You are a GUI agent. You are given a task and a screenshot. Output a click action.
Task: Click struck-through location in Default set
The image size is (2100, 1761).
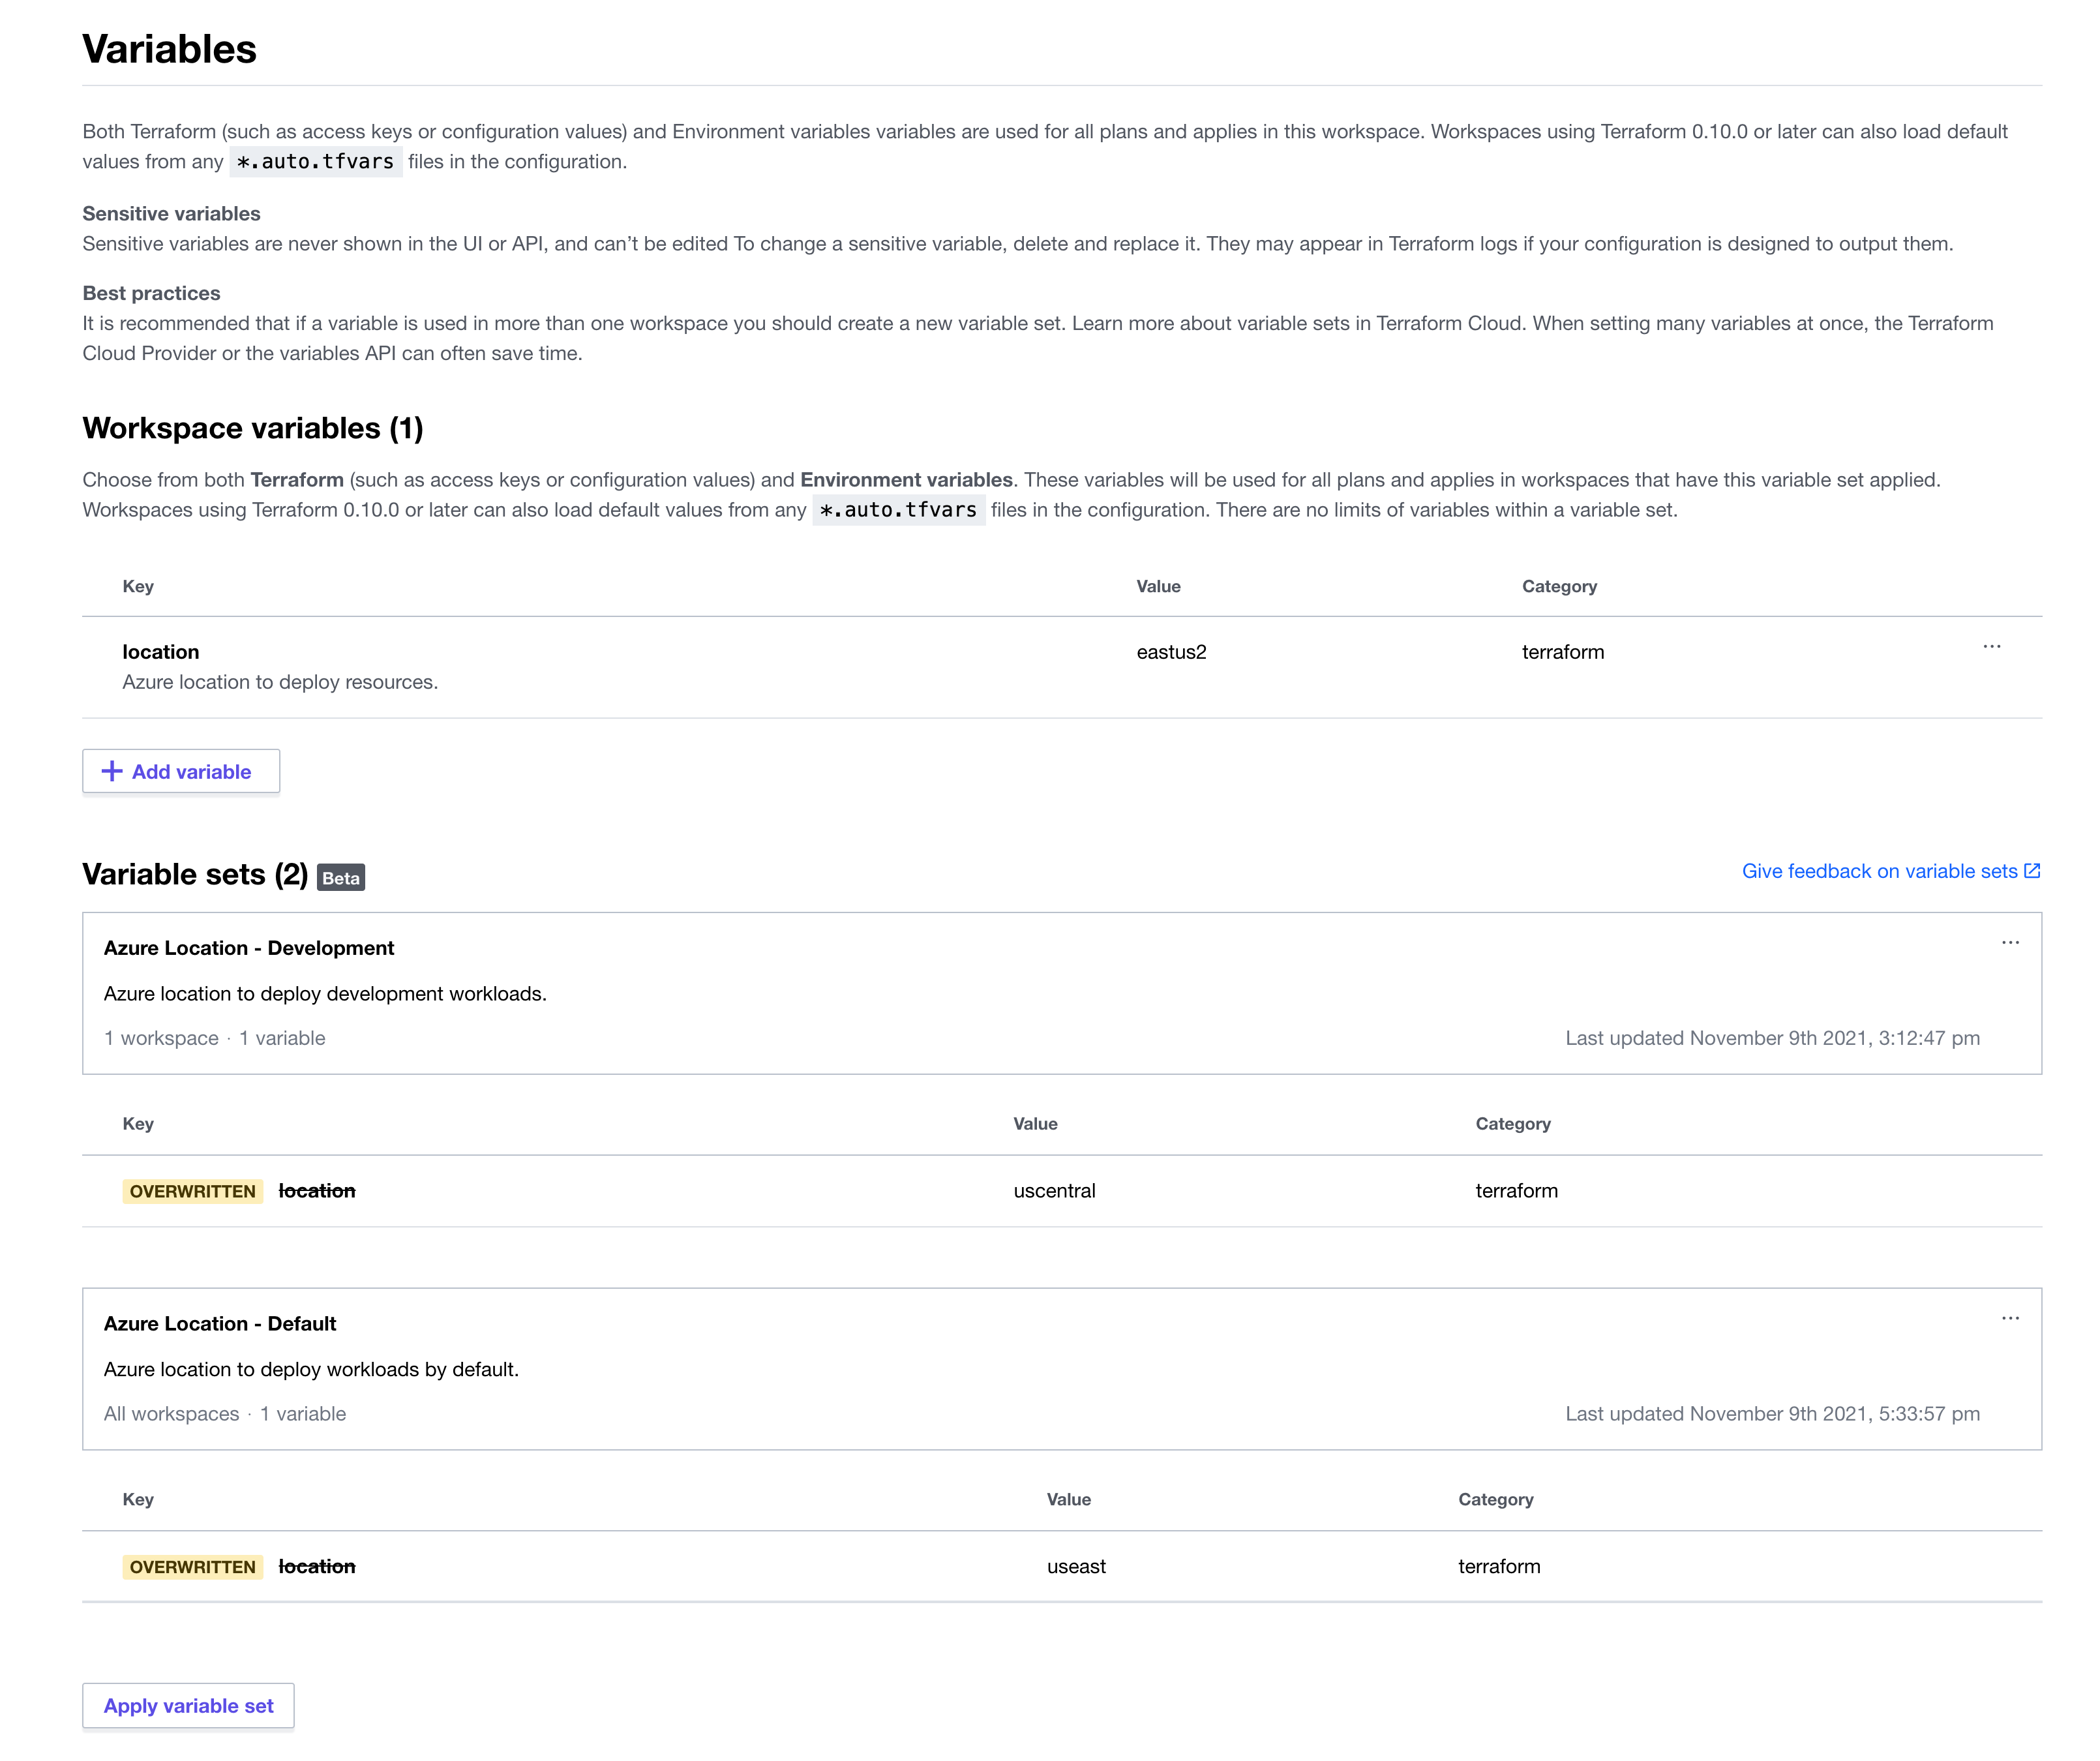pos(317,1567)
